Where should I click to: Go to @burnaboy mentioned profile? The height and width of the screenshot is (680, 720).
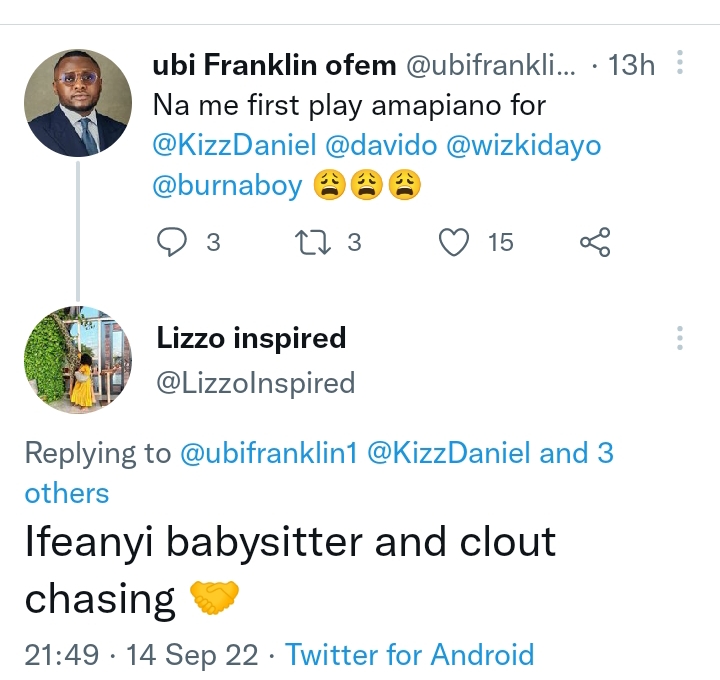pos(227,185)
